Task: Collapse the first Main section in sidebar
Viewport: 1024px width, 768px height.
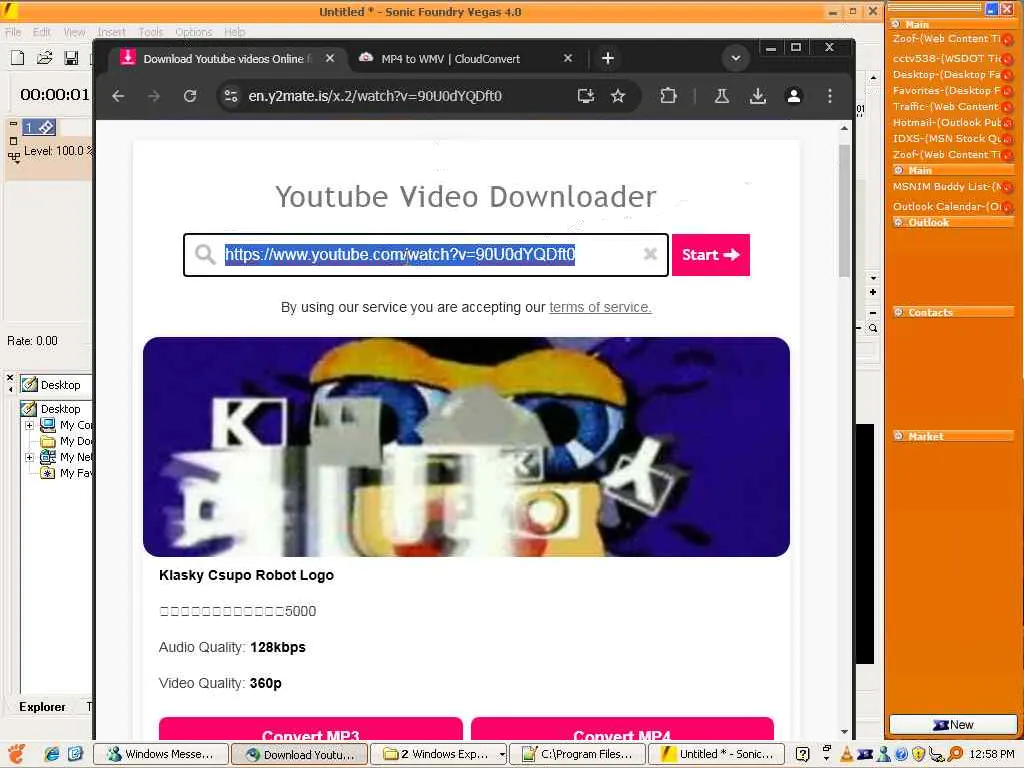Action: [x=896, y=24]
